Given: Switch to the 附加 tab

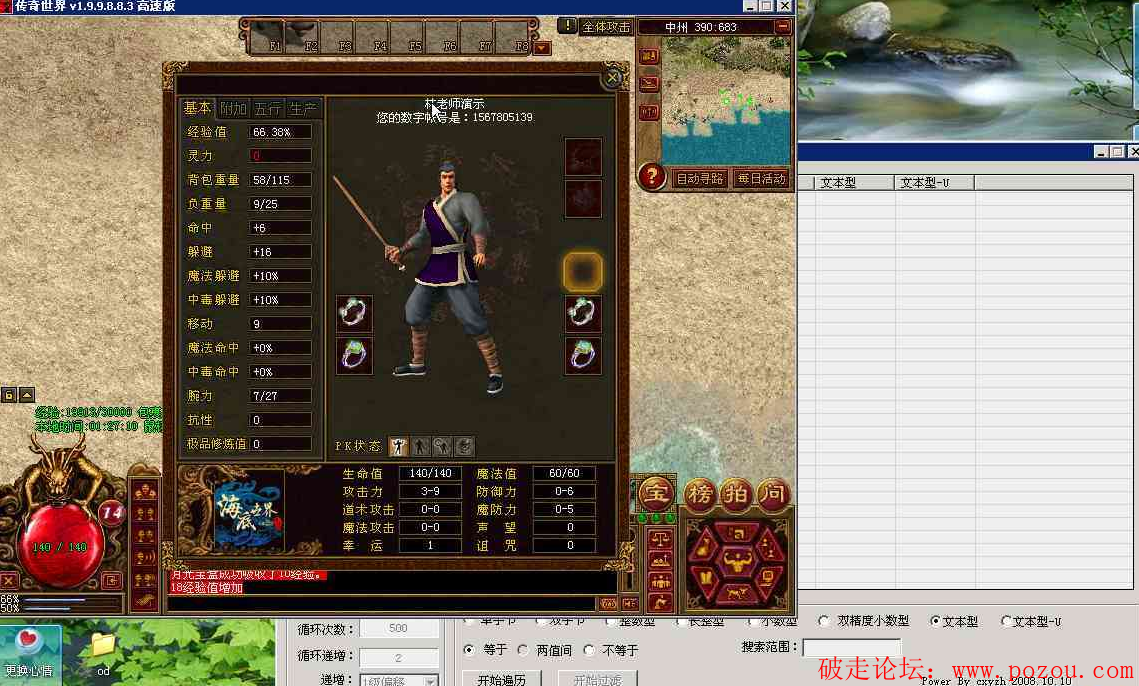Looking at the screenshot, I should (x=233, y=108).
